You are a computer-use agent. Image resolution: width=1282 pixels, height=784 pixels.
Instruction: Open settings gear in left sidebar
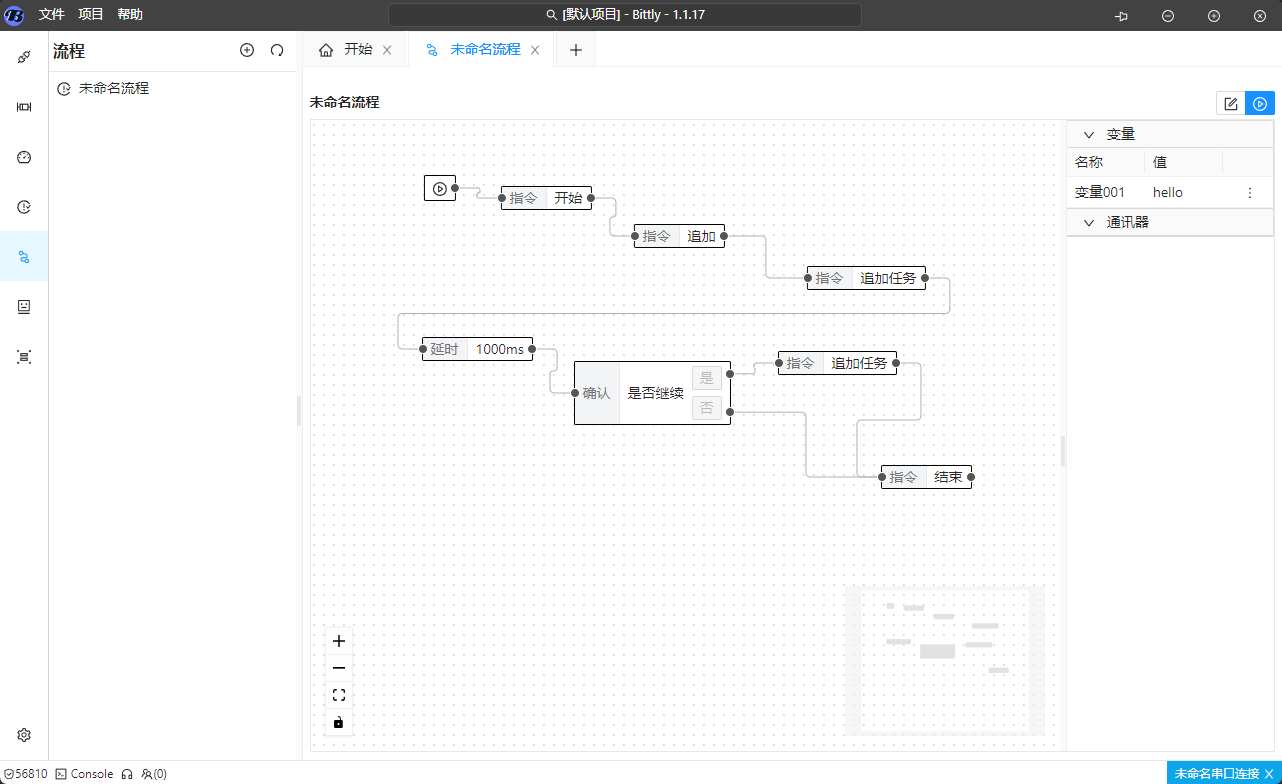(x=24, y=735)
